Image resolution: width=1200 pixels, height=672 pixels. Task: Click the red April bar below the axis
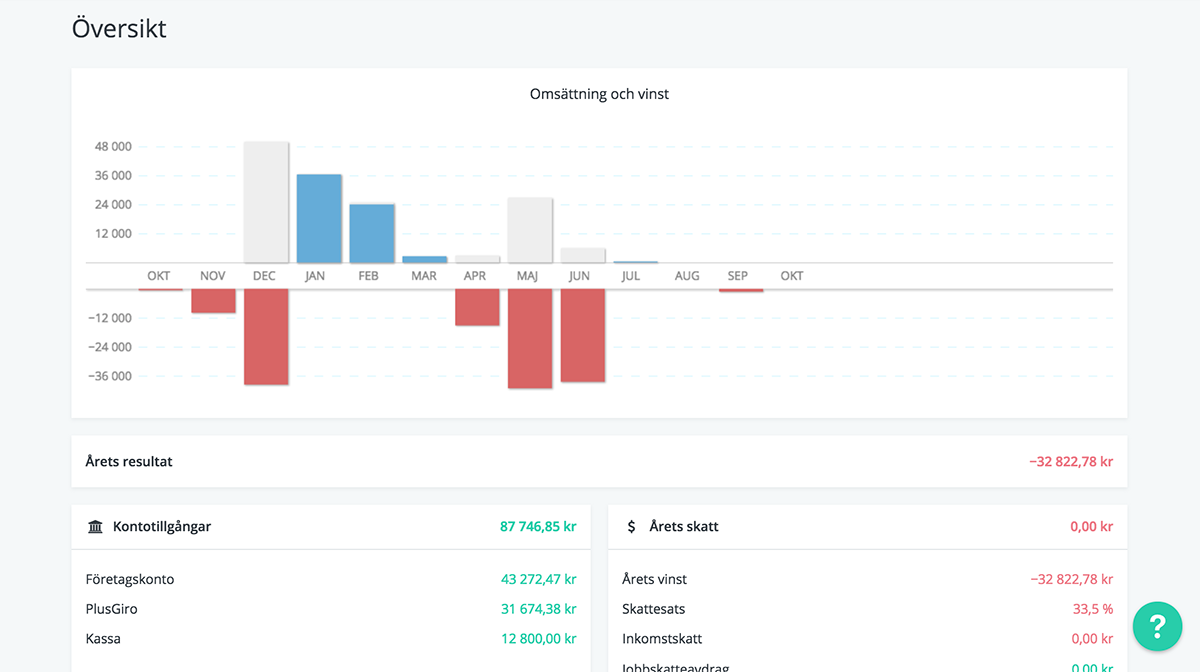point(477,307)
